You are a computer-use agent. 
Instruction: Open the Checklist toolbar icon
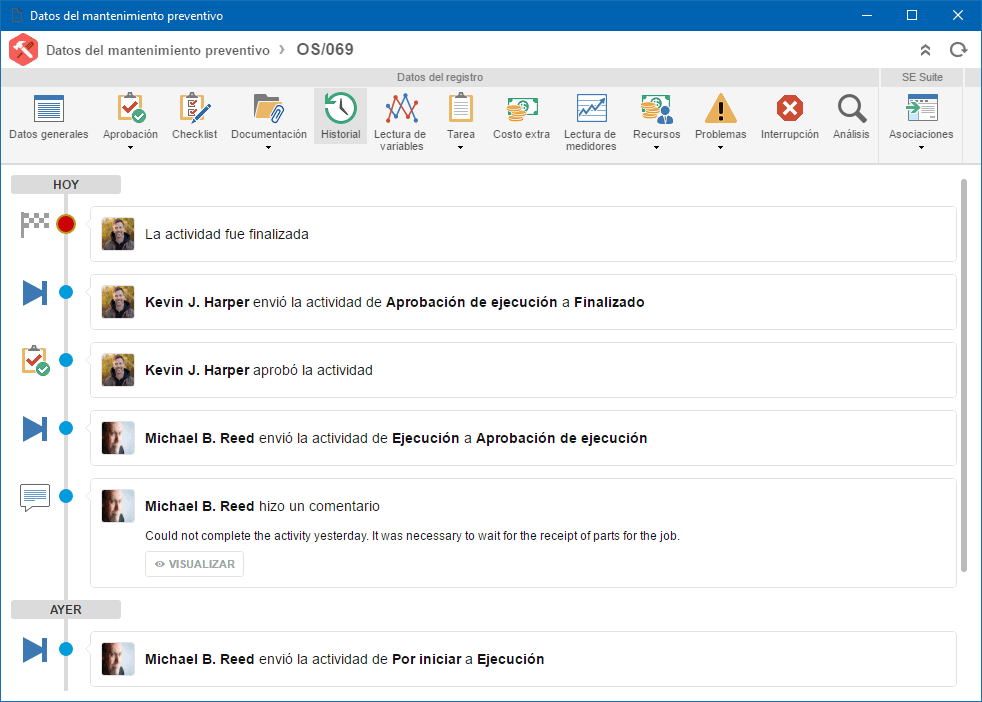[195, 108]
